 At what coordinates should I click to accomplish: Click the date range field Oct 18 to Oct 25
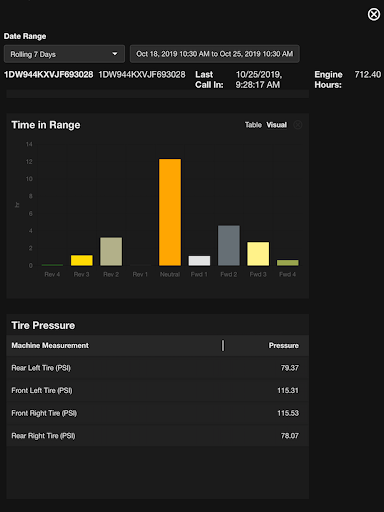tap(215, 54)
